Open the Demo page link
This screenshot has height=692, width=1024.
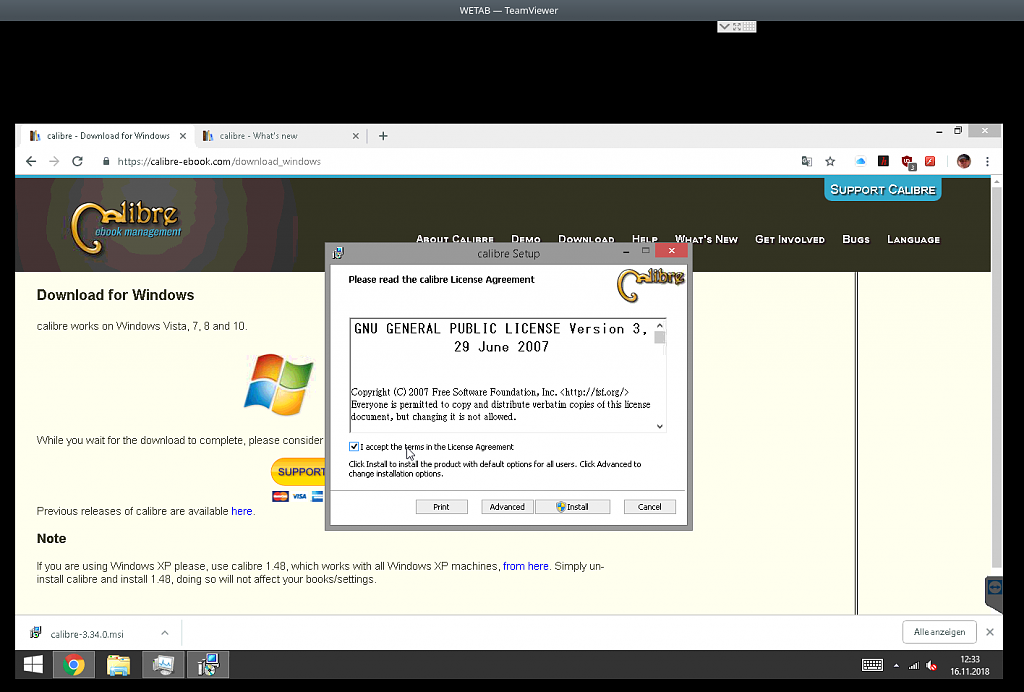[x=526, y=240]
